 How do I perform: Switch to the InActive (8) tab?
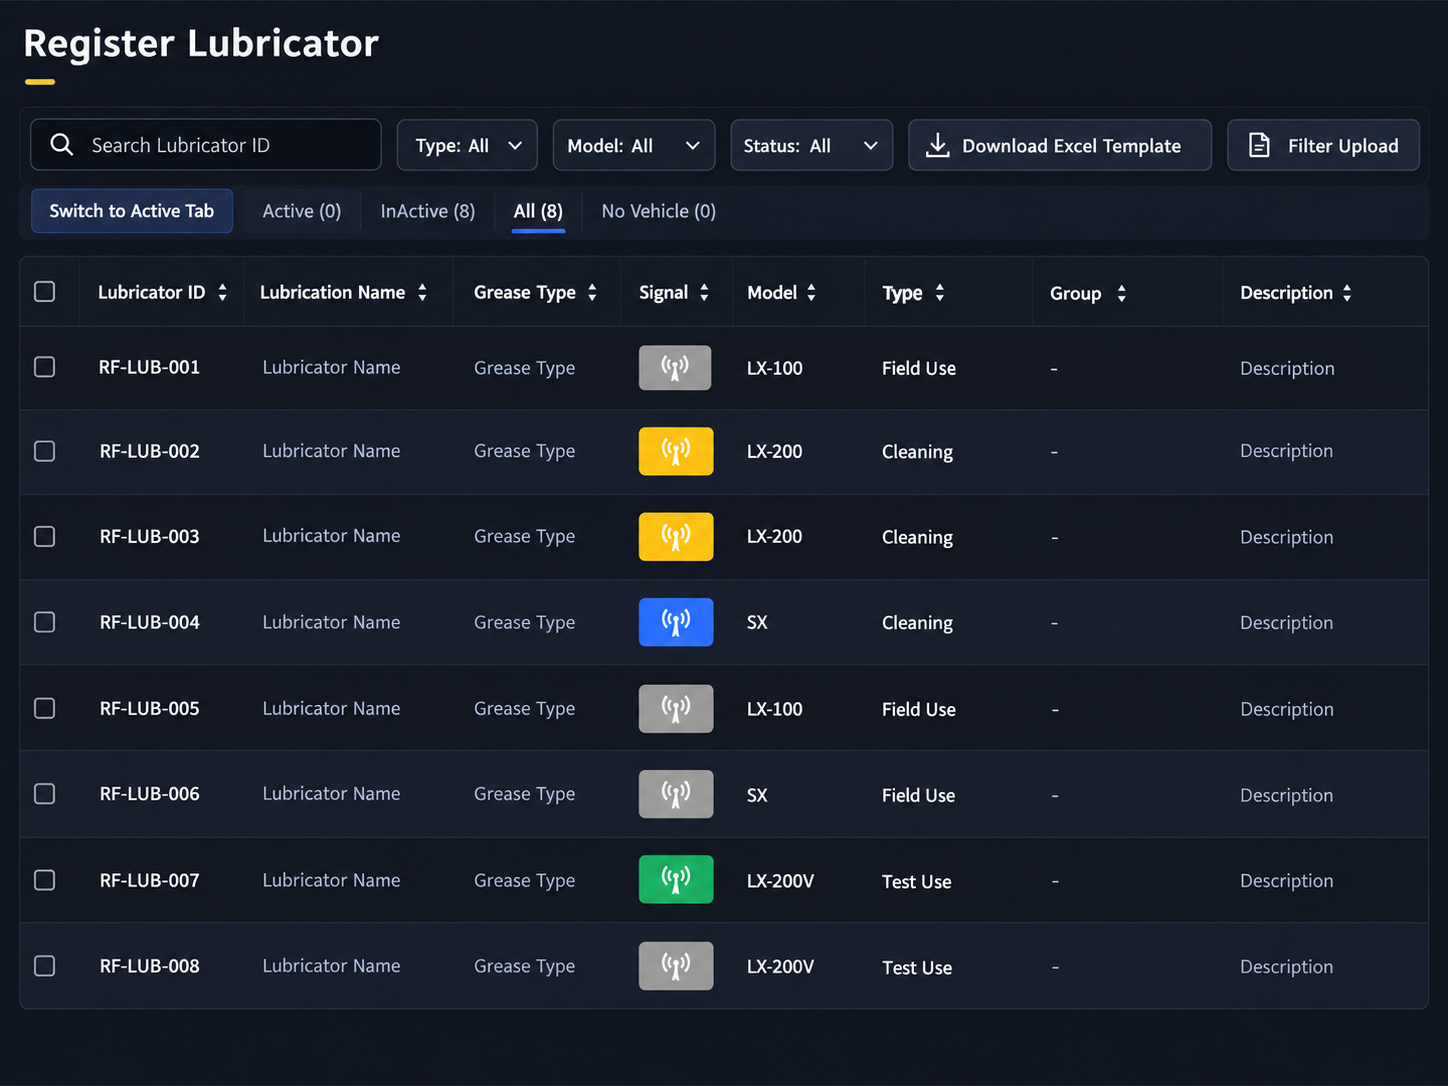(428, 211)
